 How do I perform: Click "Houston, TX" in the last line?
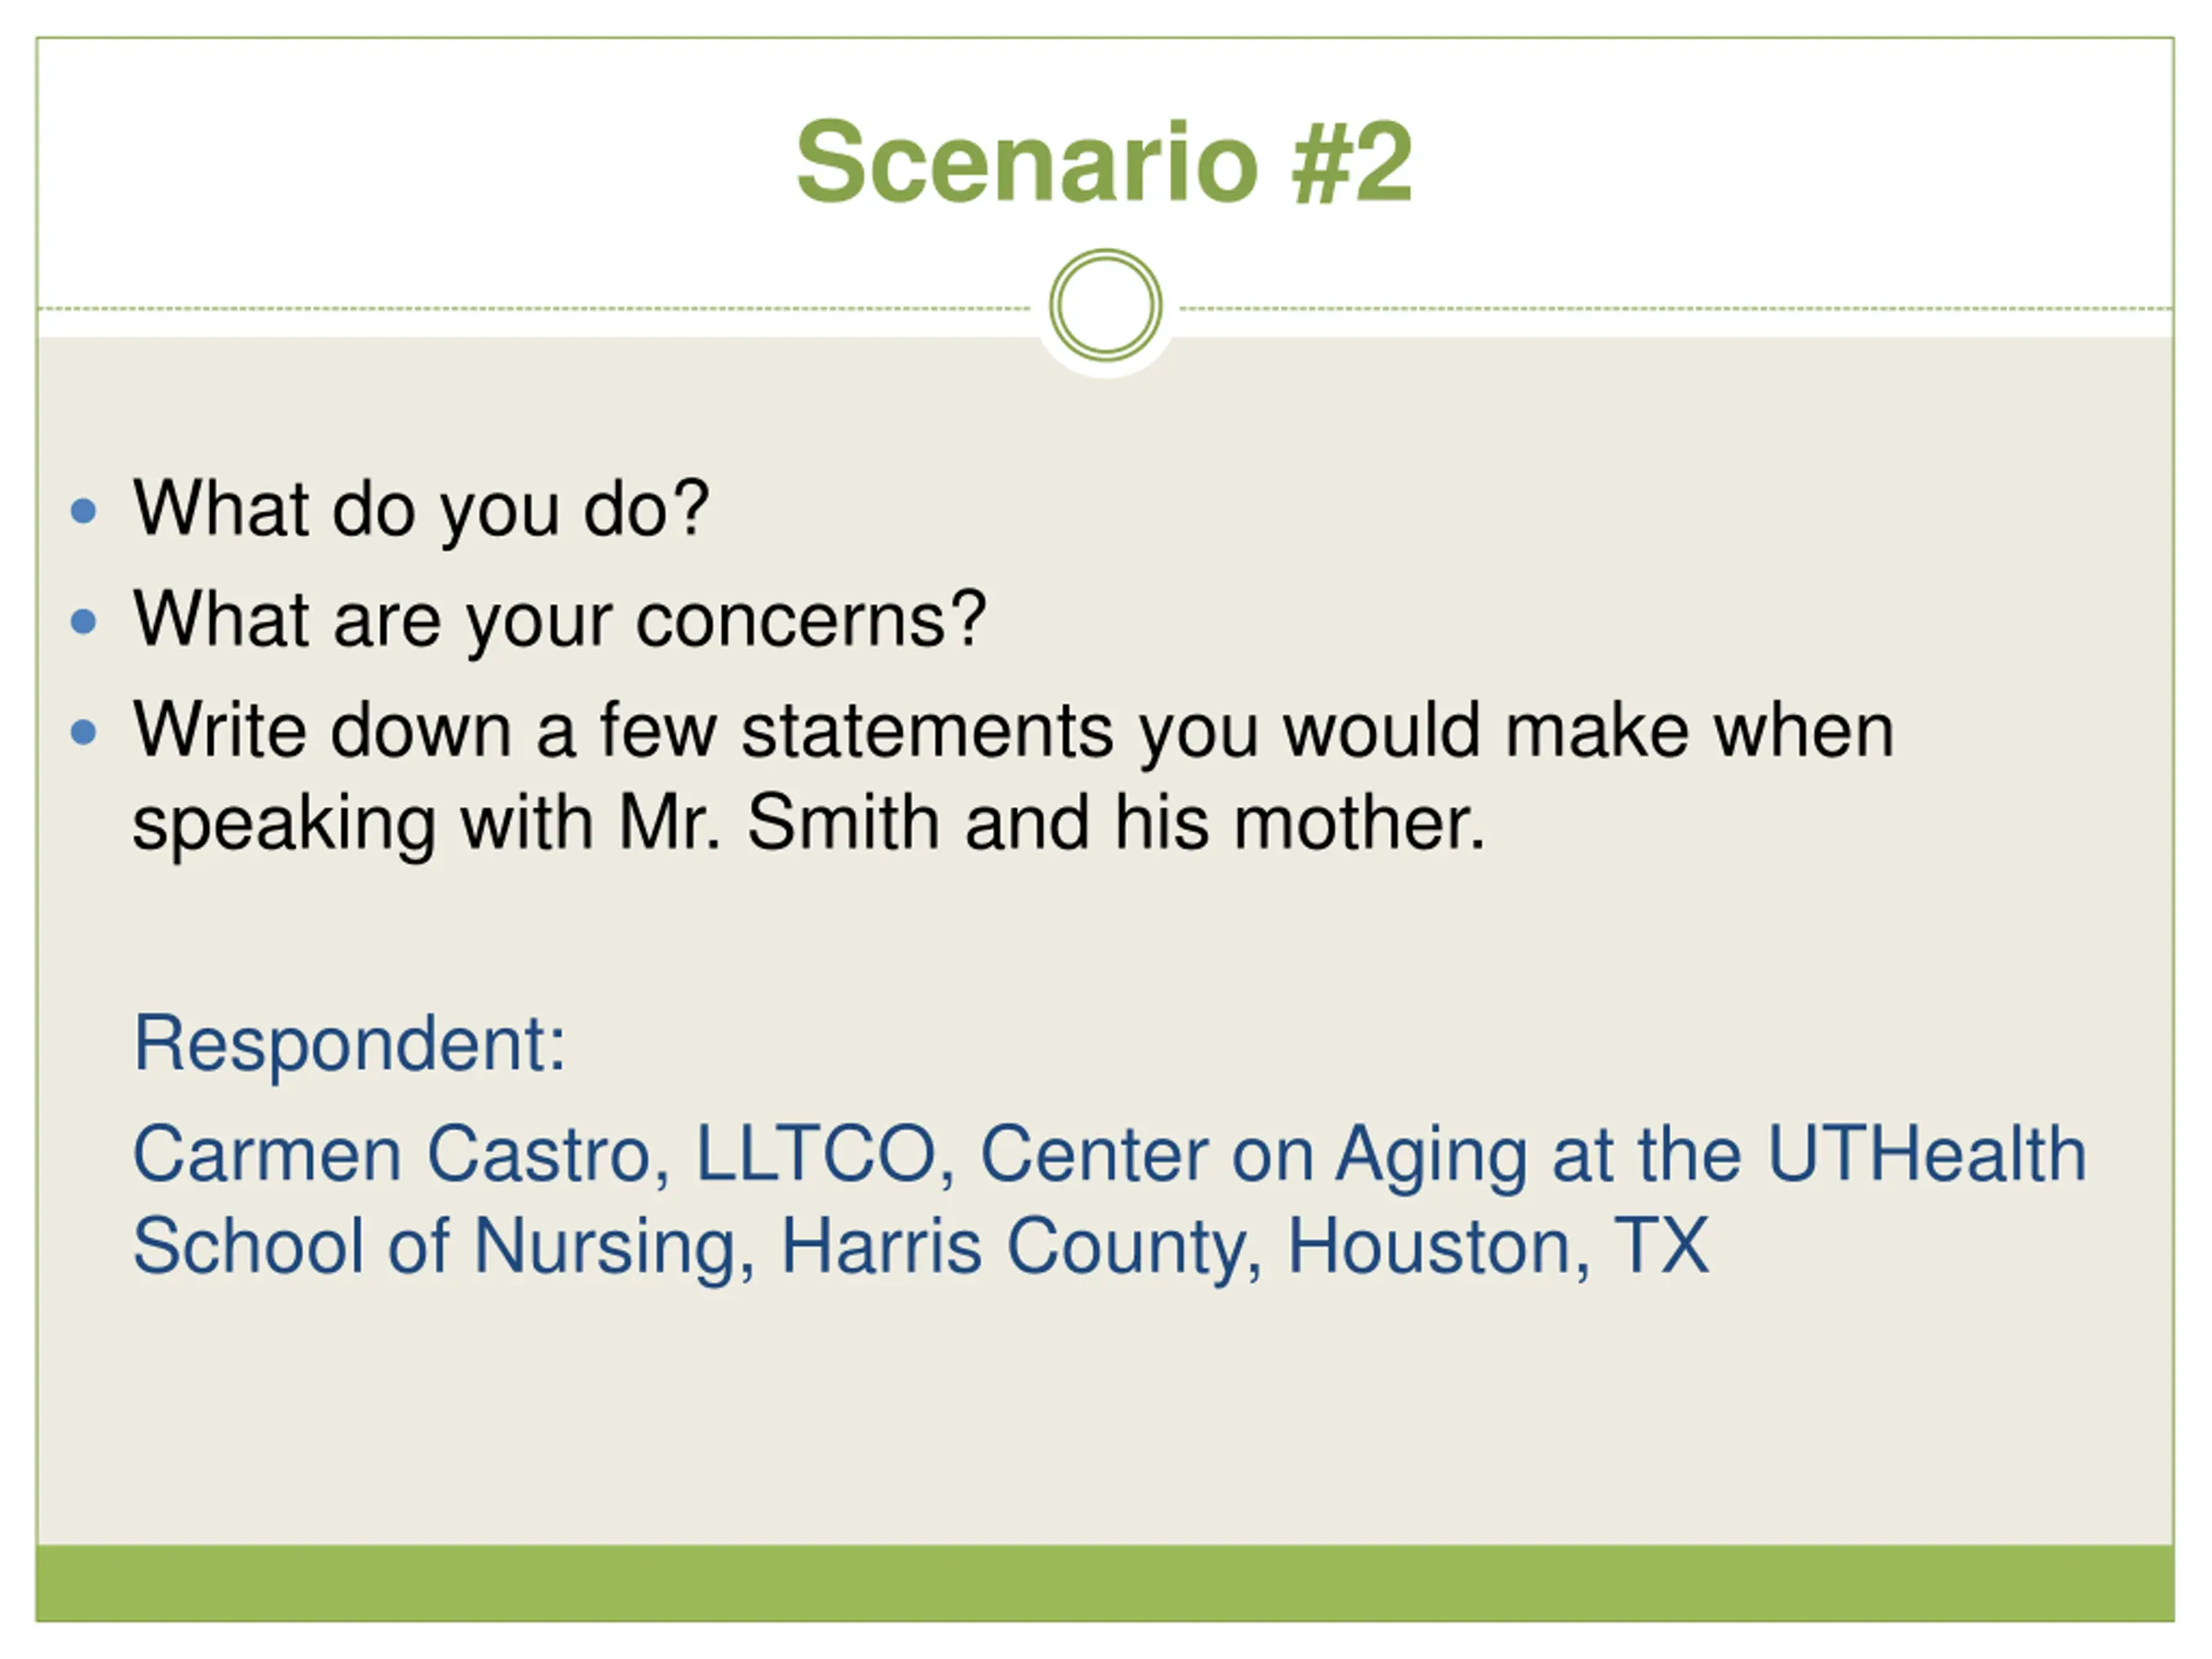pos(1498,1247)
